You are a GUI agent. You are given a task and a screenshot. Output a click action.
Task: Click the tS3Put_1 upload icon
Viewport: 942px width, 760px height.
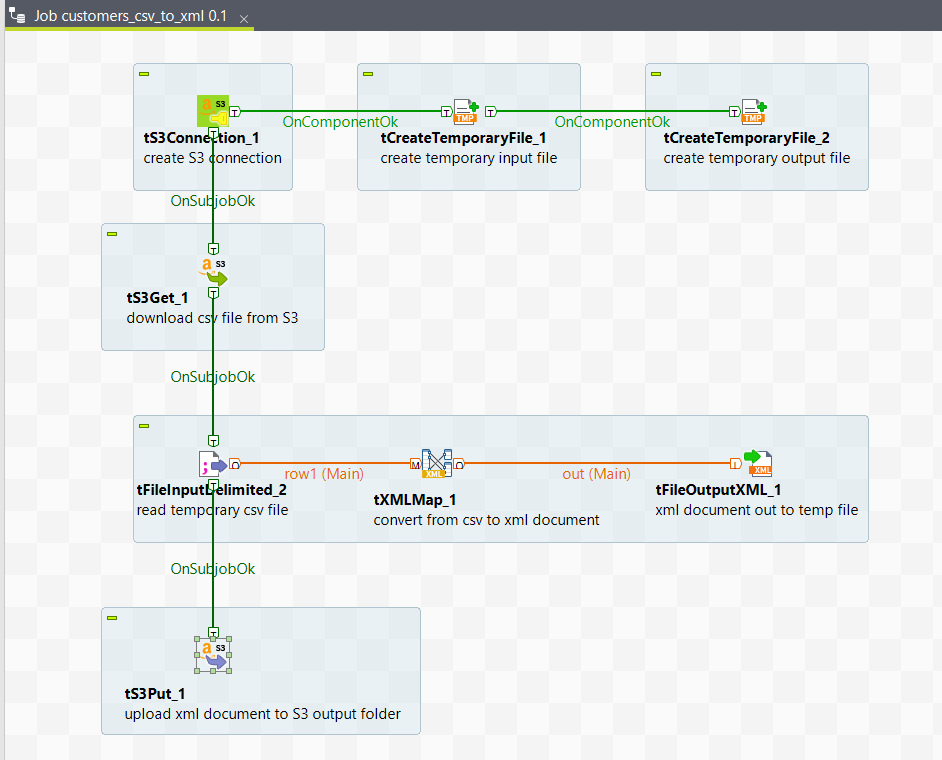point(213,655)
